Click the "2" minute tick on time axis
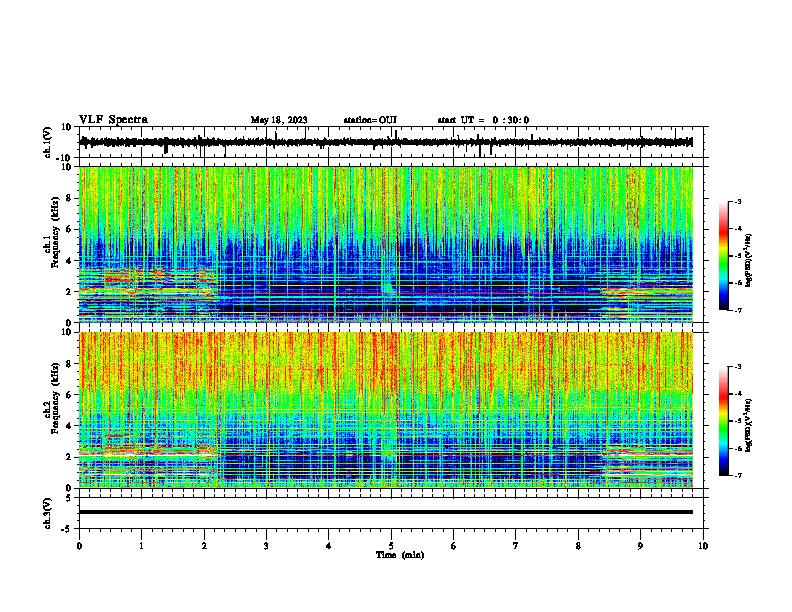792x612 pixels. point(204,546)
